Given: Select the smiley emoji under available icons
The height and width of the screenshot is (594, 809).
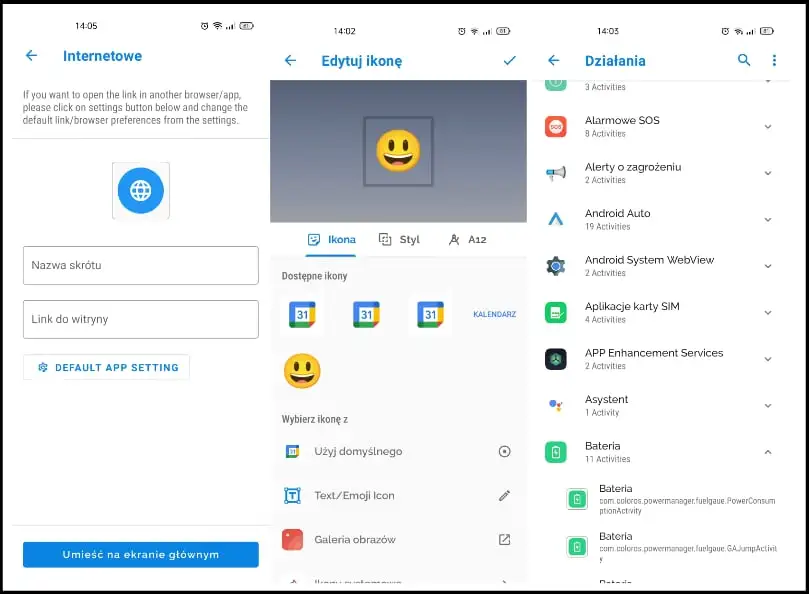Looking at the screenshot, I should click(301, 371).
